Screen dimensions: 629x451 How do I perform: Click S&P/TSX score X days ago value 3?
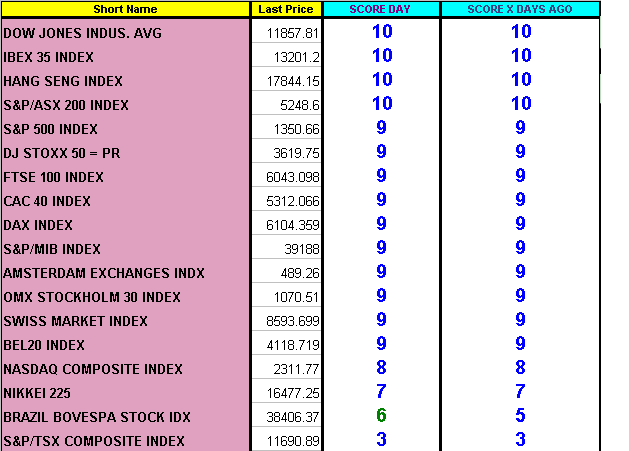[x=520, y=439]
